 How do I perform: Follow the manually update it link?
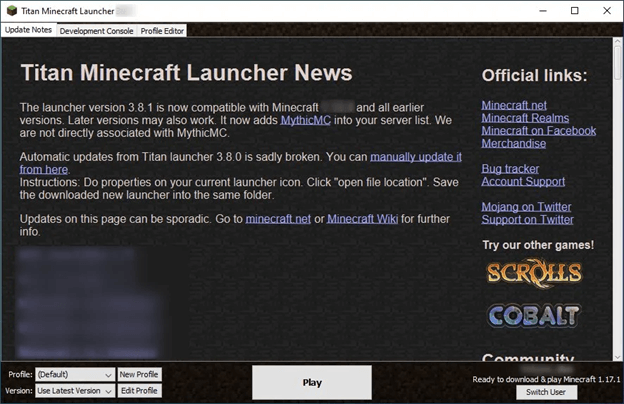pyautogui.click(x=416, y=157)
